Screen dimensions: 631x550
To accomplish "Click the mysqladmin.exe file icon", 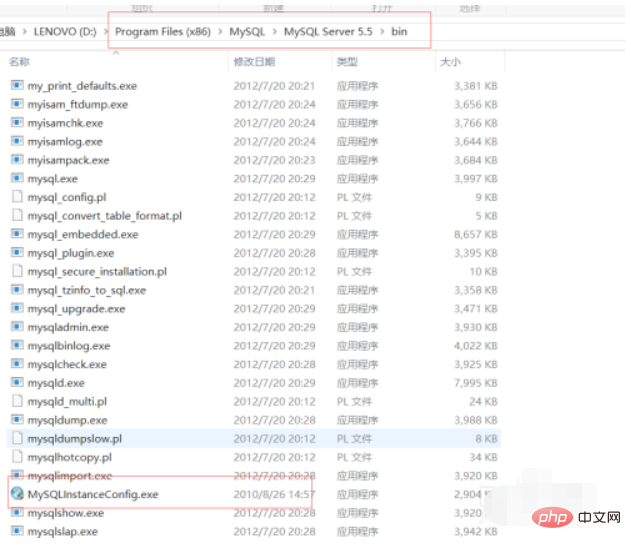I will point(17,327).
